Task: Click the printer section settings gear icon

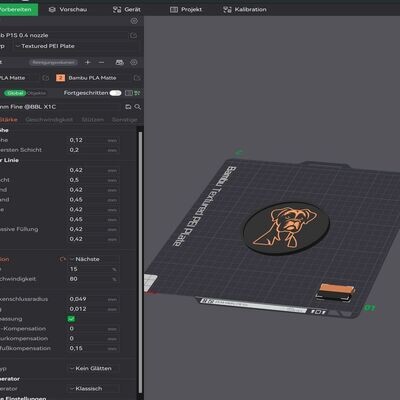Action: point(134,21)
